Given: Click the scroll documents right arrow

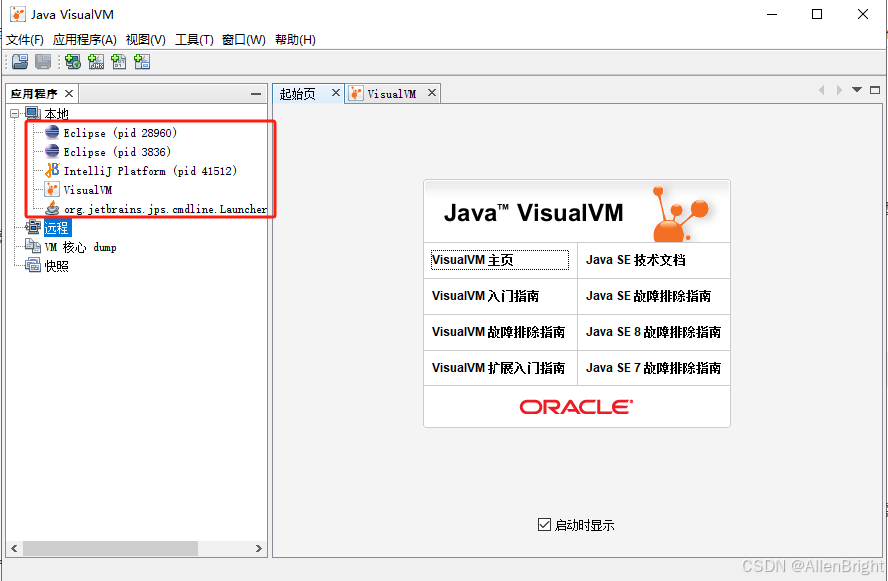Looking at the screenshot, I should 839,90.
